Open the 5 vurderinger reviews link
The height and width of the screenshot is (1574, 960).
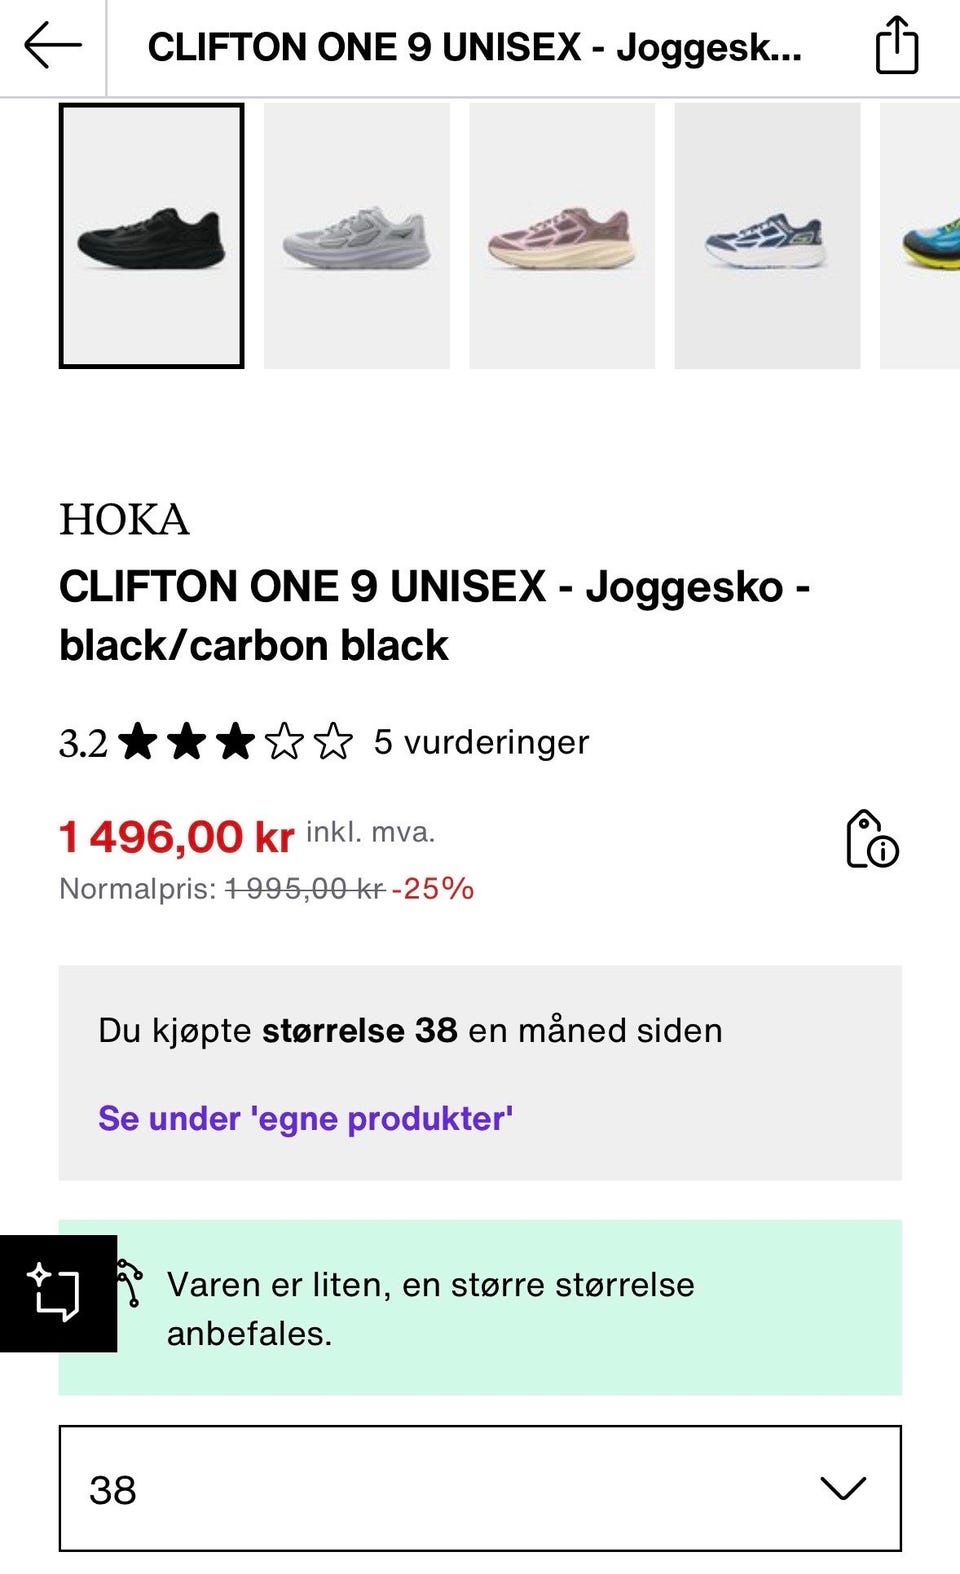coord(481,742)
